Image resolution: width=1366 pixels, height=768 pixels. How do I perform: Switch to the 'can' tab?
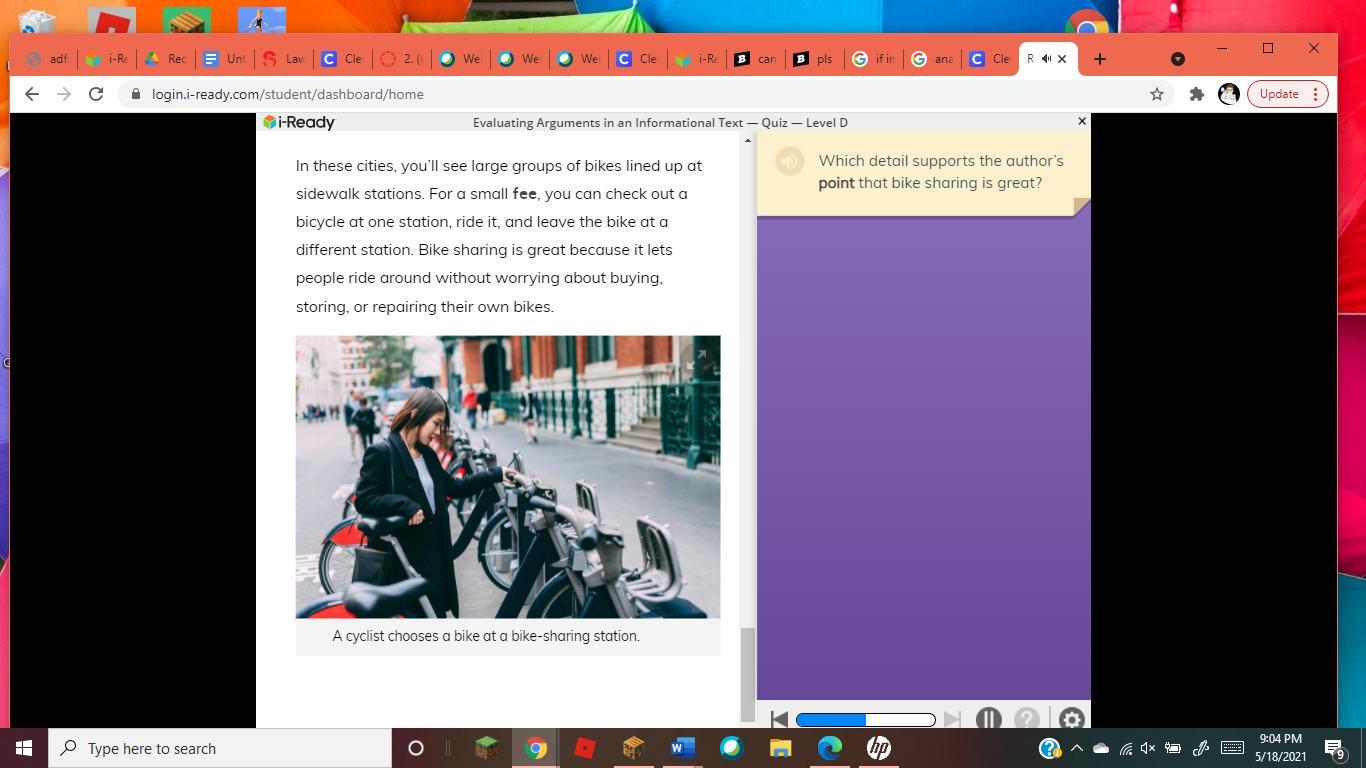pyautogui.click(x=756, y=59)
